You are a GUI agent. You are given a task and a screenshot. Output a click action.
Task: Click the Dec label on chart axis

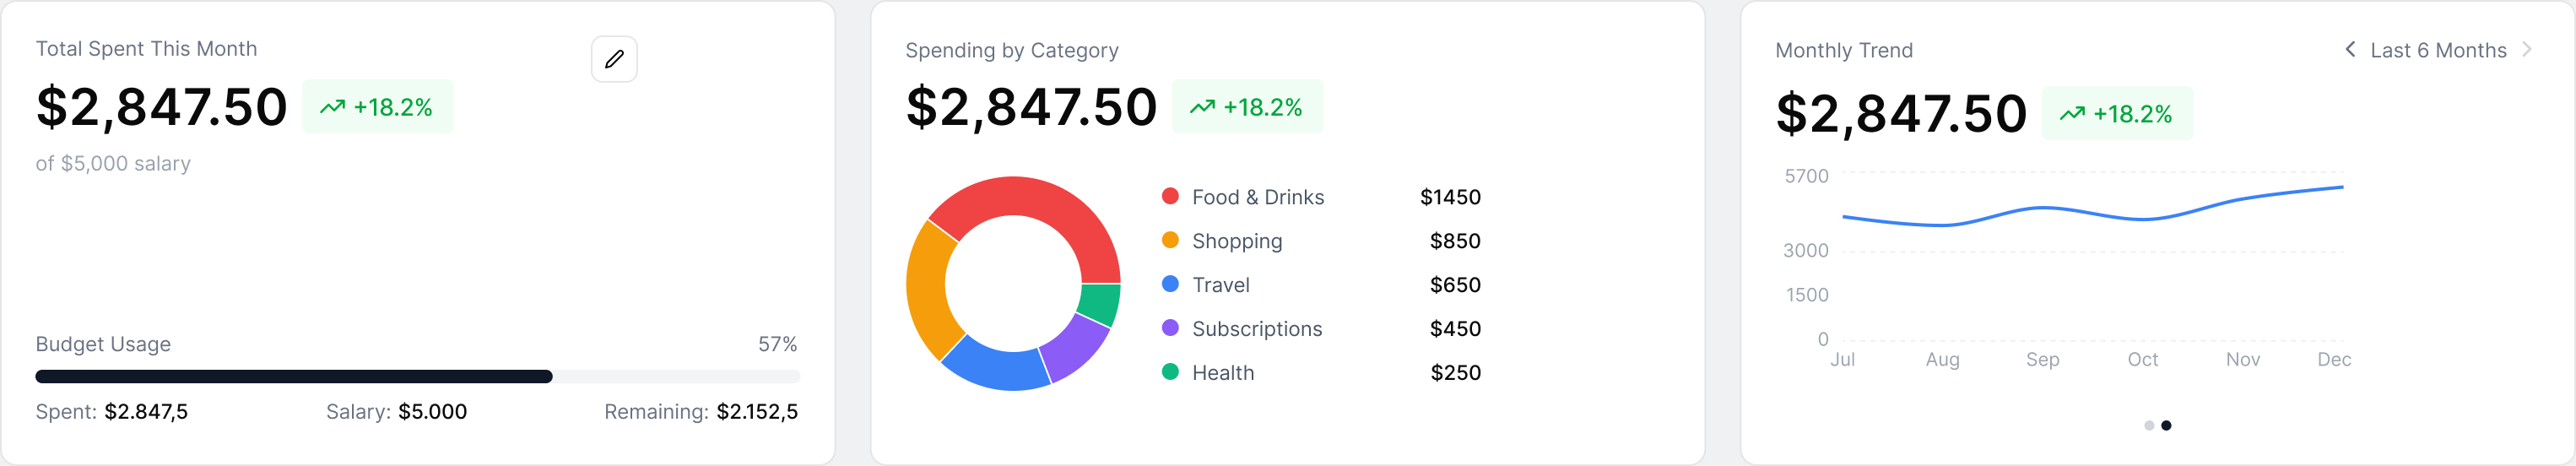[2334, 359]
